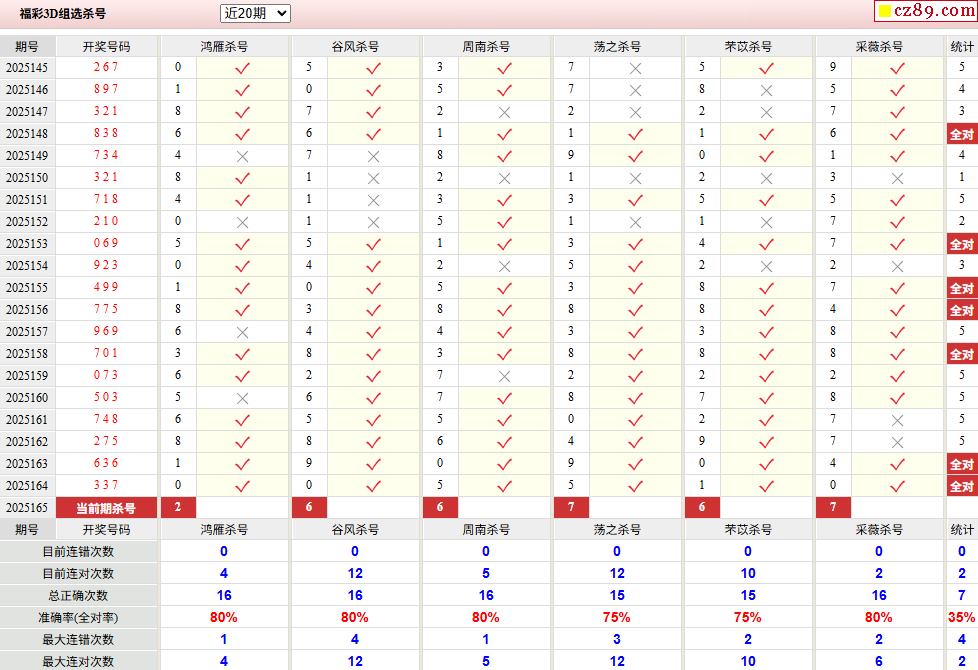Screen dimensions: 978x670
Task: Click the 鸿雁杀号 checkmark in row 2025145
Action: click(x=242, y=68)
